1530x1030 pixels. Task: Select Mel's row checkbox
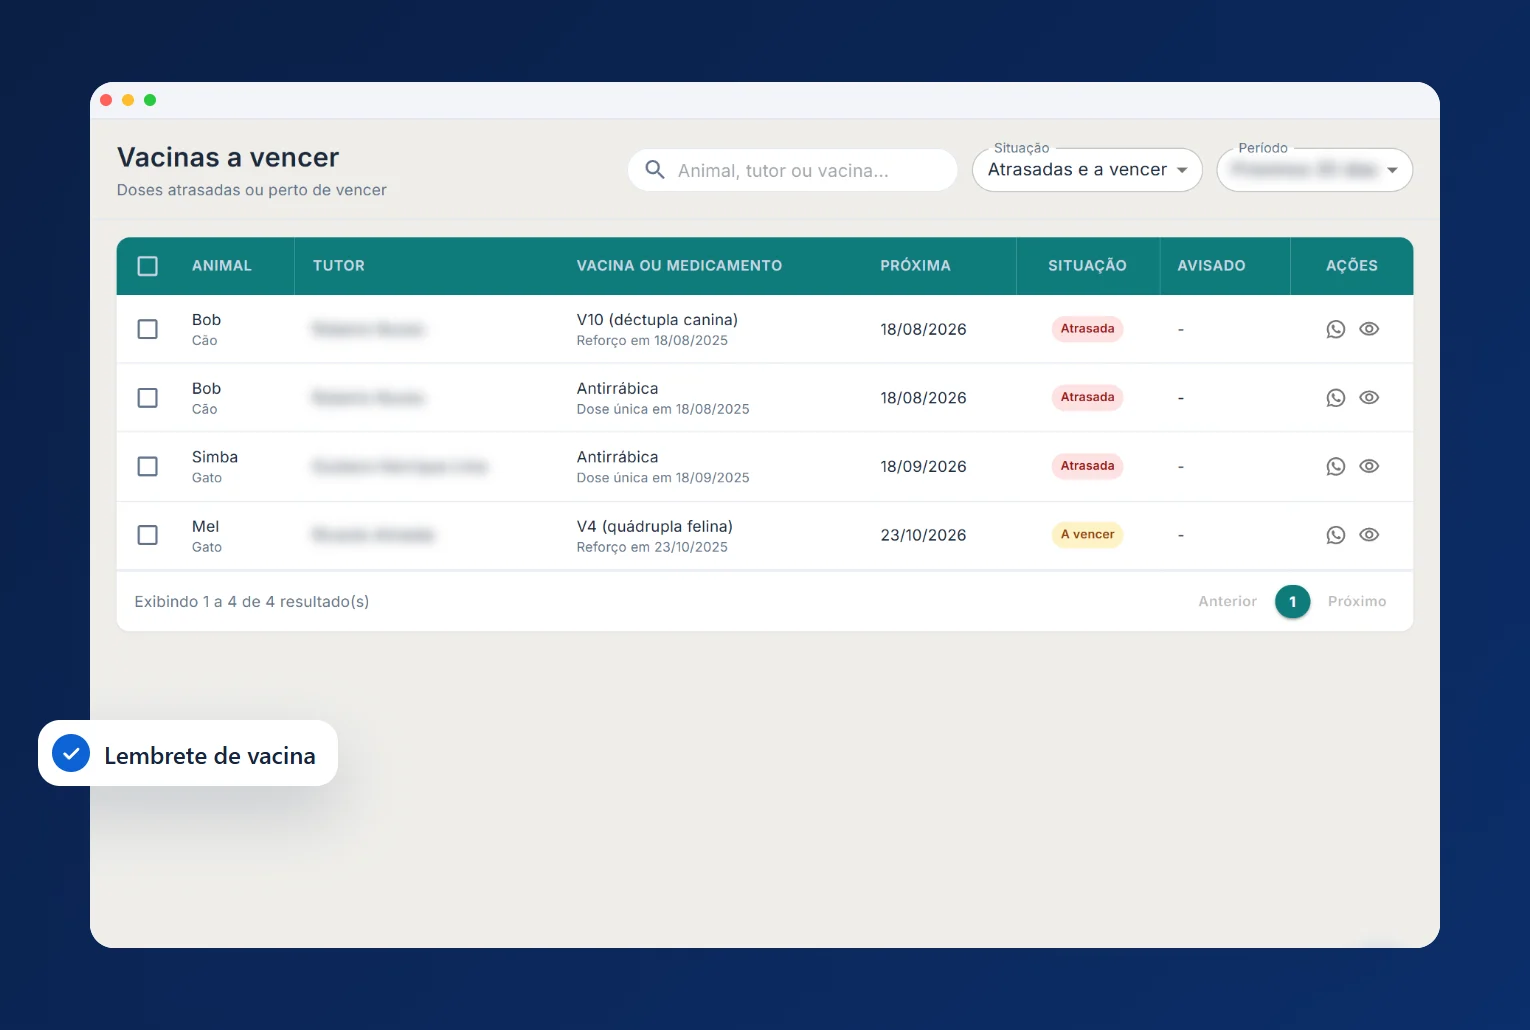point(148,535)
